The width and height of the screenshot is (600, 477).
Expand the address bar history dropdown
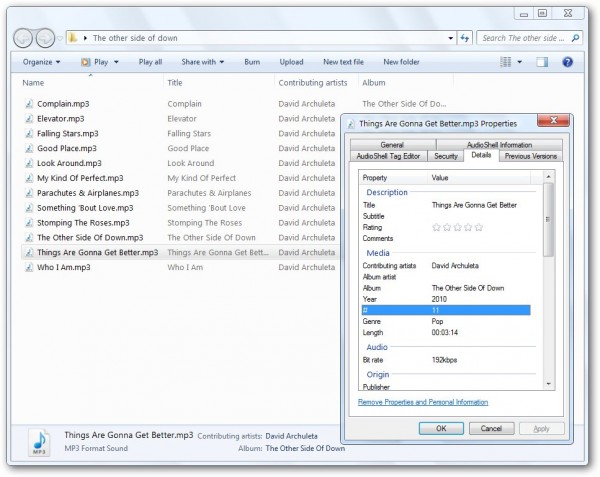point(450,38)
